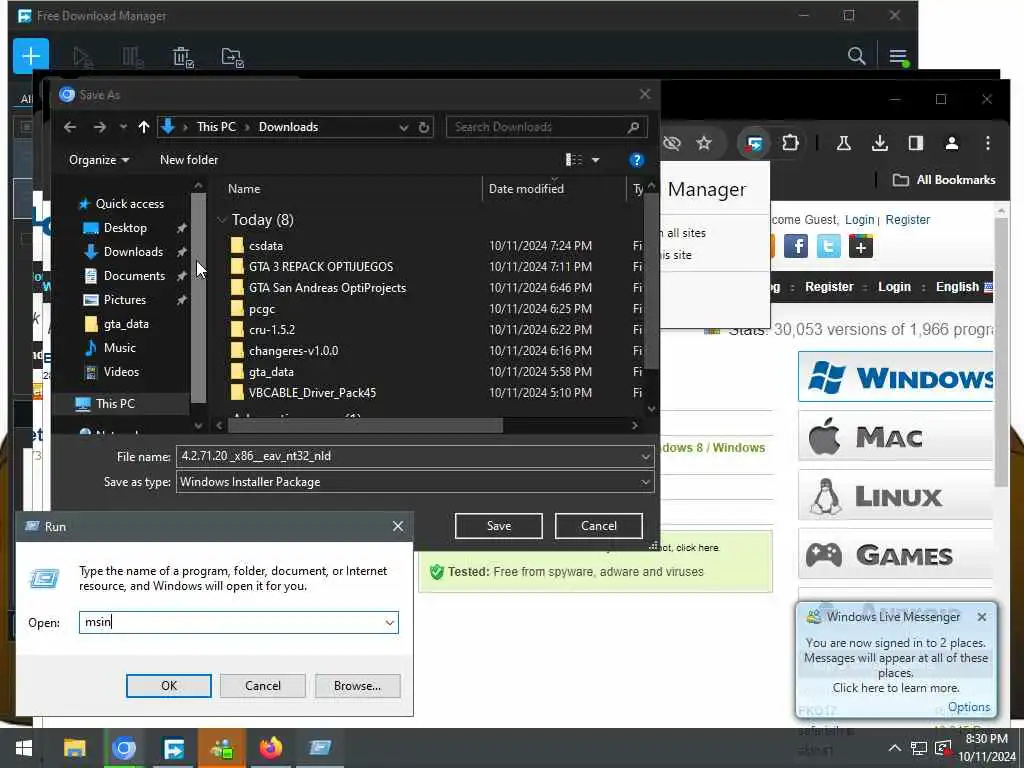The image size is (1024, 768).
Task: Share page via Twitter icon
Action: click(x=828, y=247)
